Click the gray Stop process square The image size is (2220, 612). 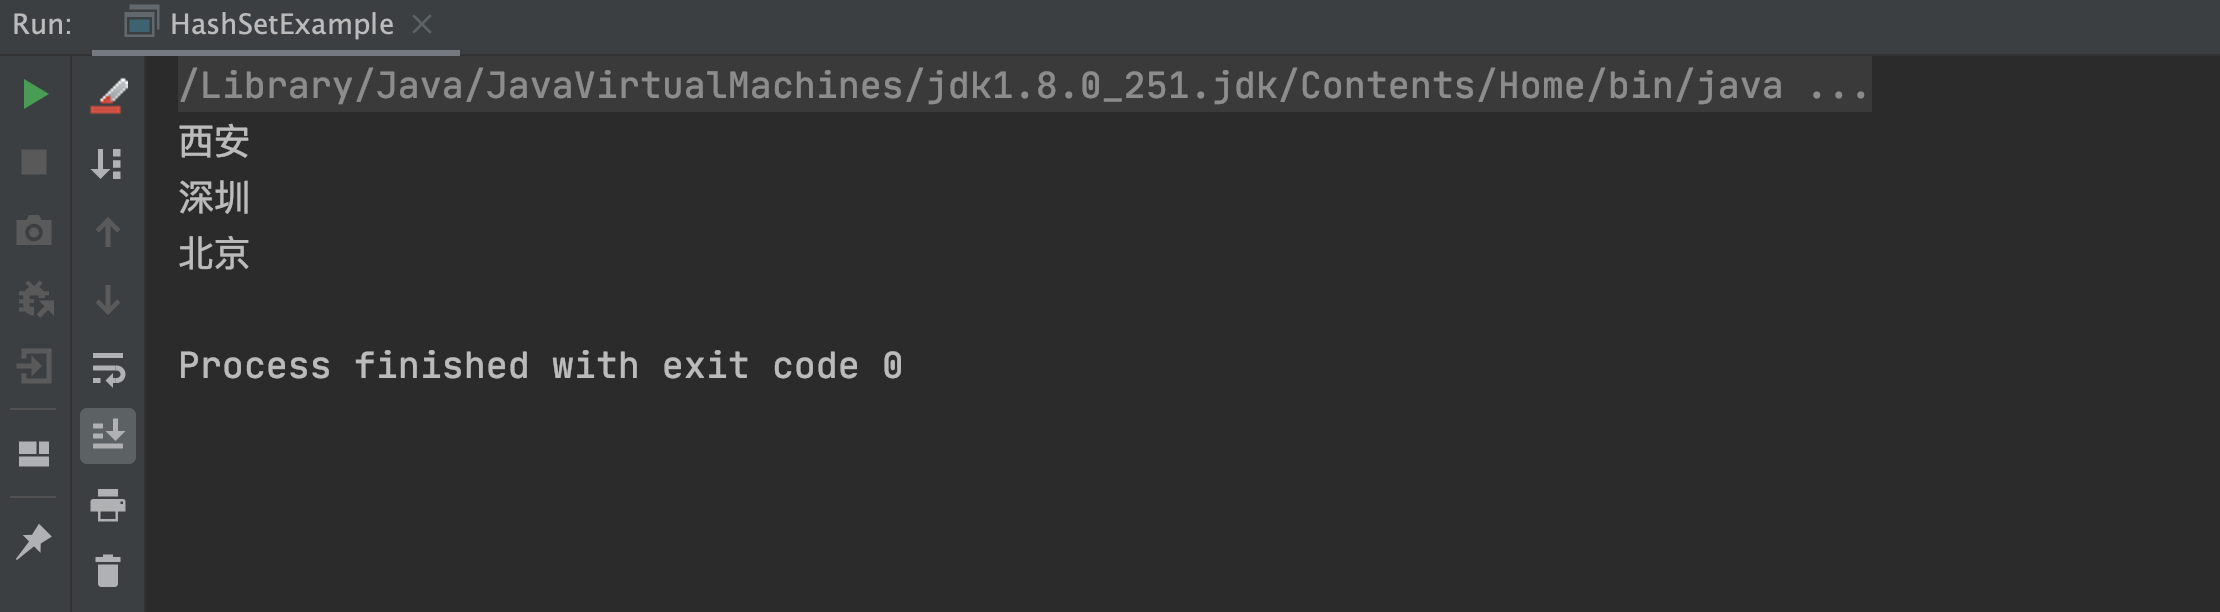click(35, 162)
